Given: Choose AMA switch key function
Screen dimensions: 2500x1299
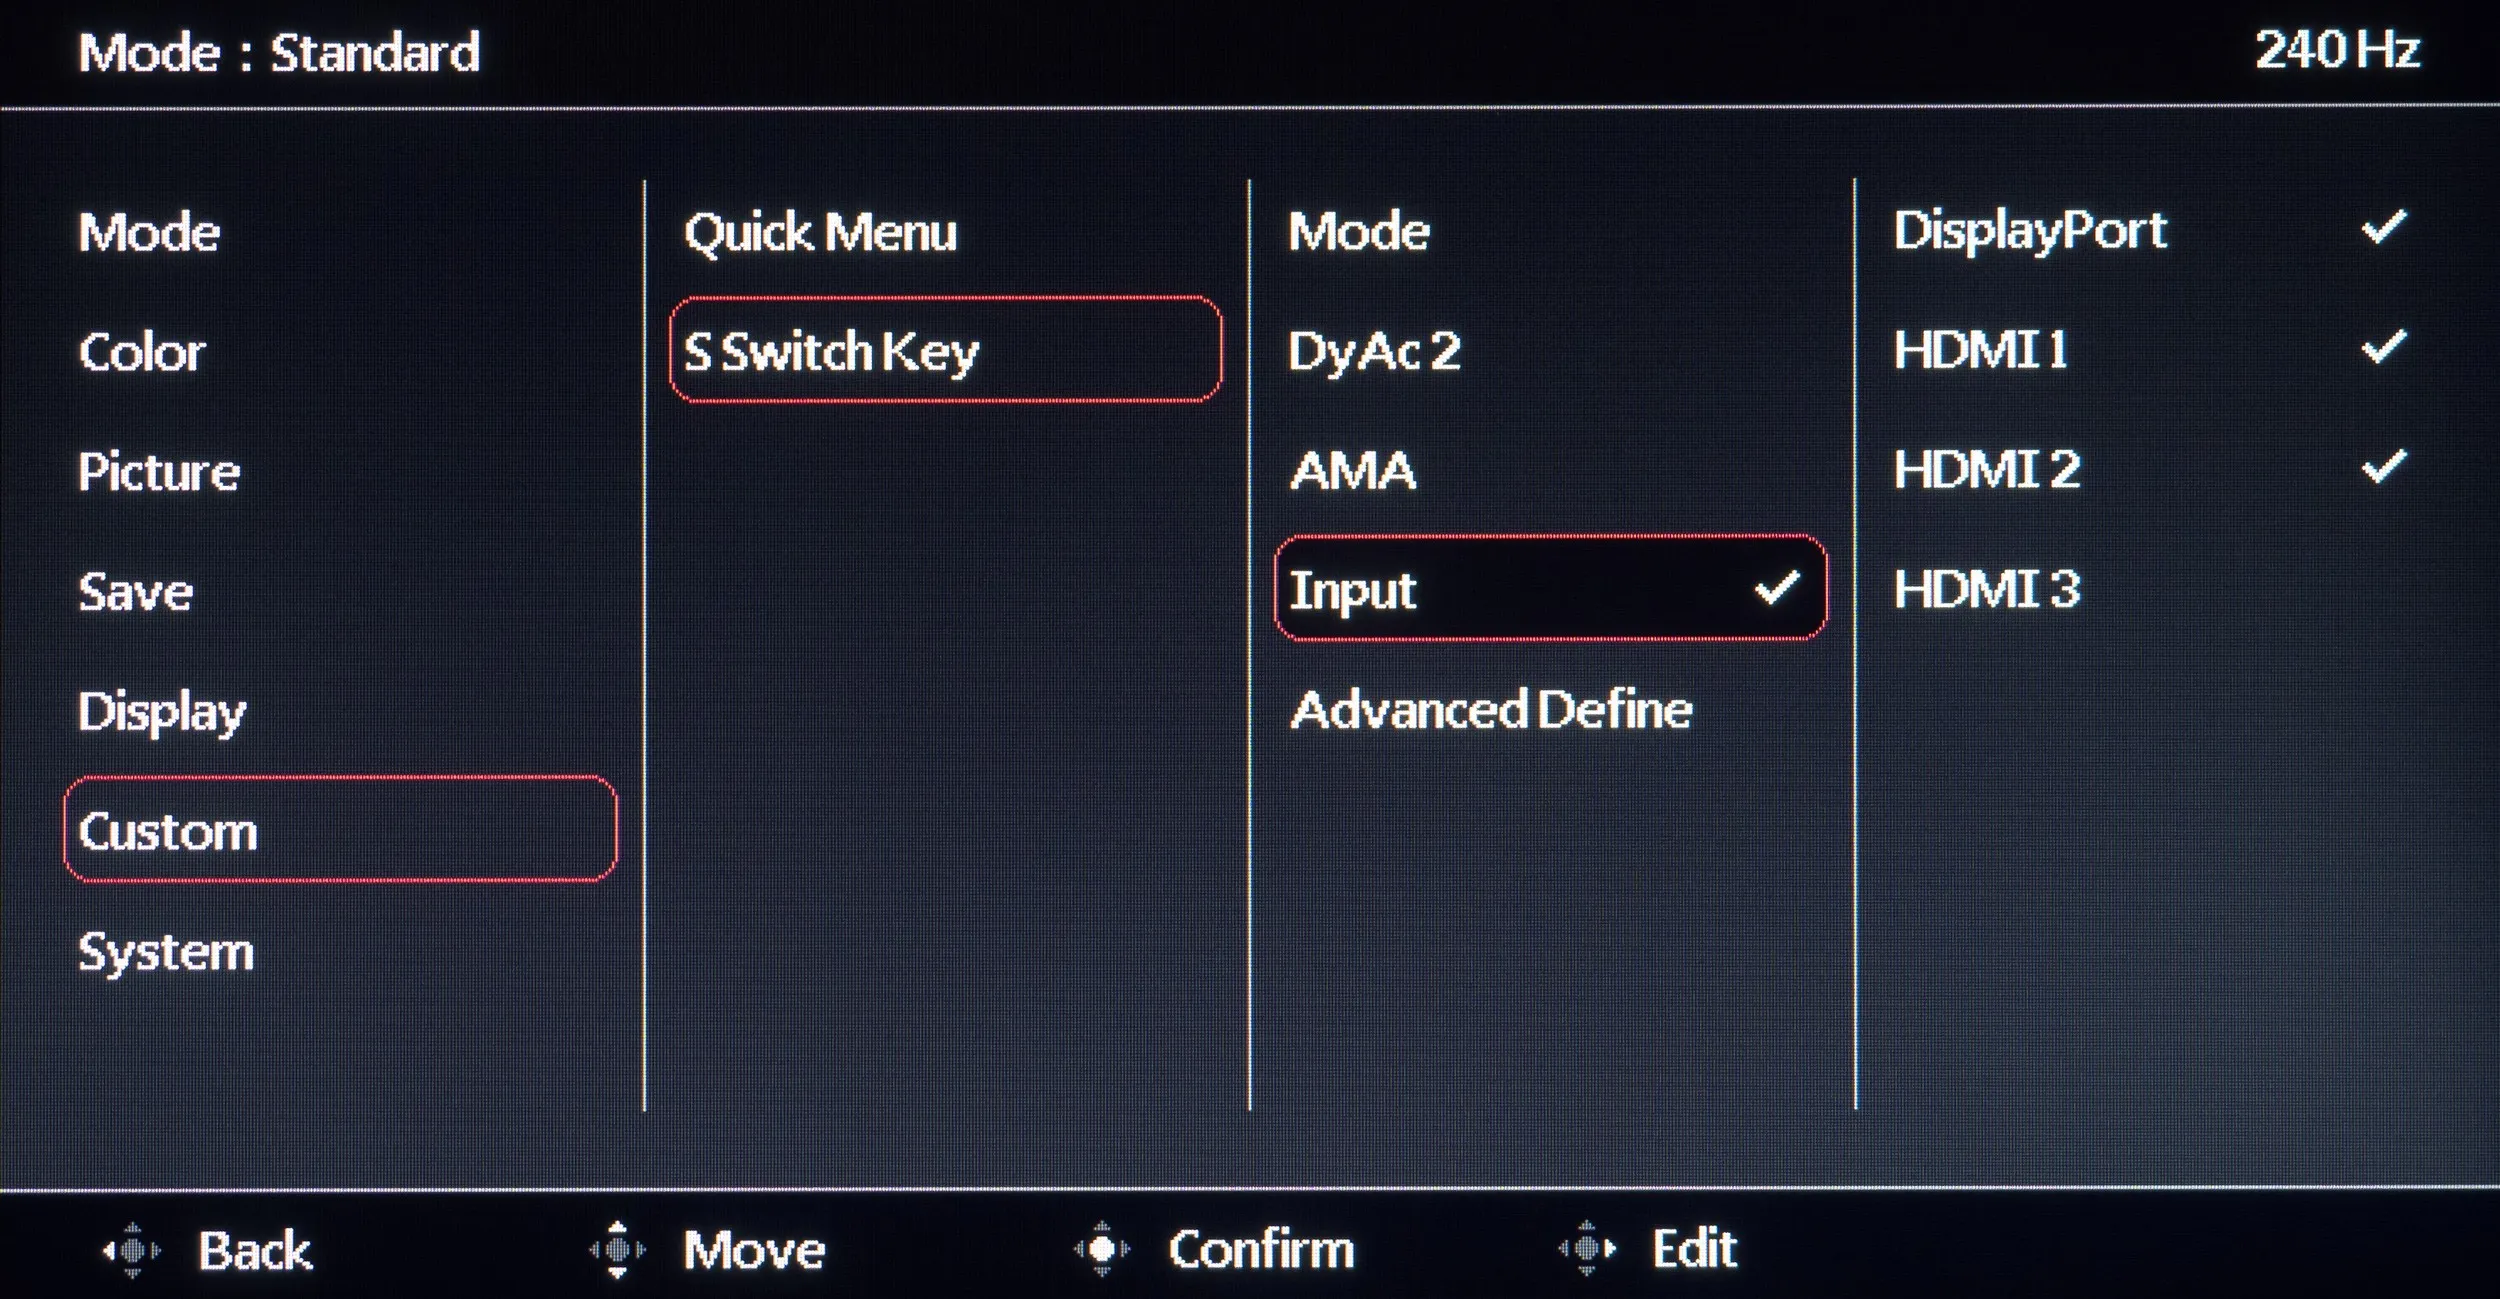Looking at the screenshot, I should coord(1352,470).
